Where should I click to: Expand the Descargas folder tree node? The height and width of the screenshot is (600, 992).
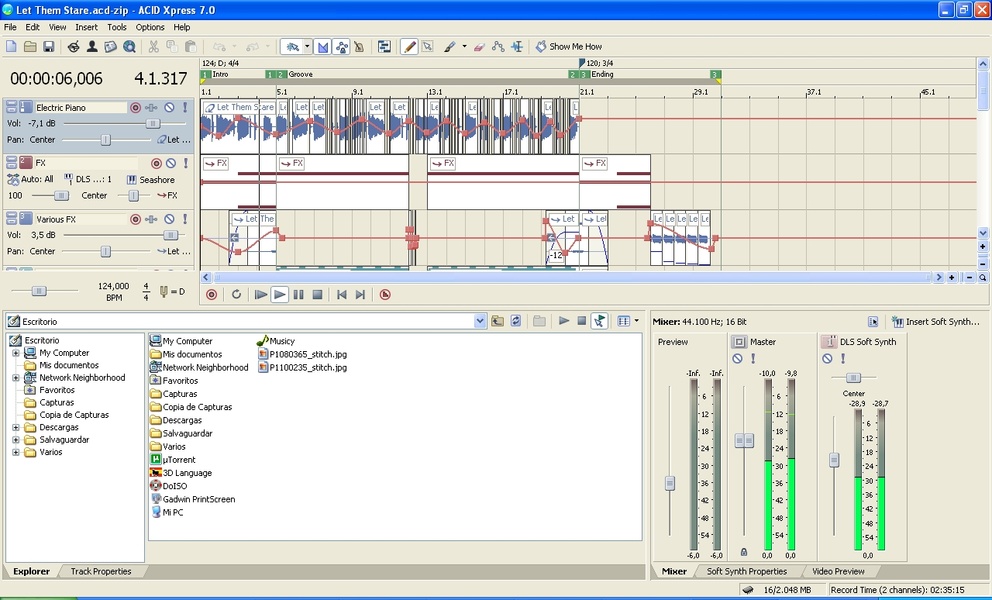(x=16, y=428)
